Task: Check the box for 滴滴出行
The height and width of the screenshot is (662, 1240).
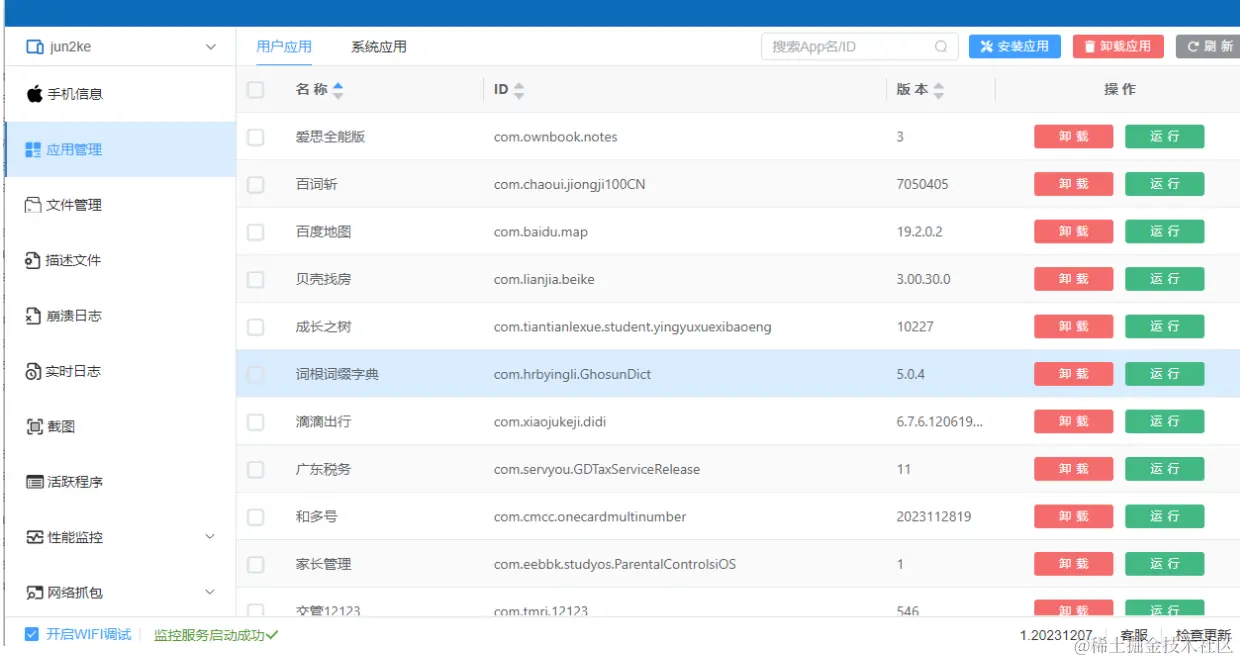Action: [x=256, y=422]
